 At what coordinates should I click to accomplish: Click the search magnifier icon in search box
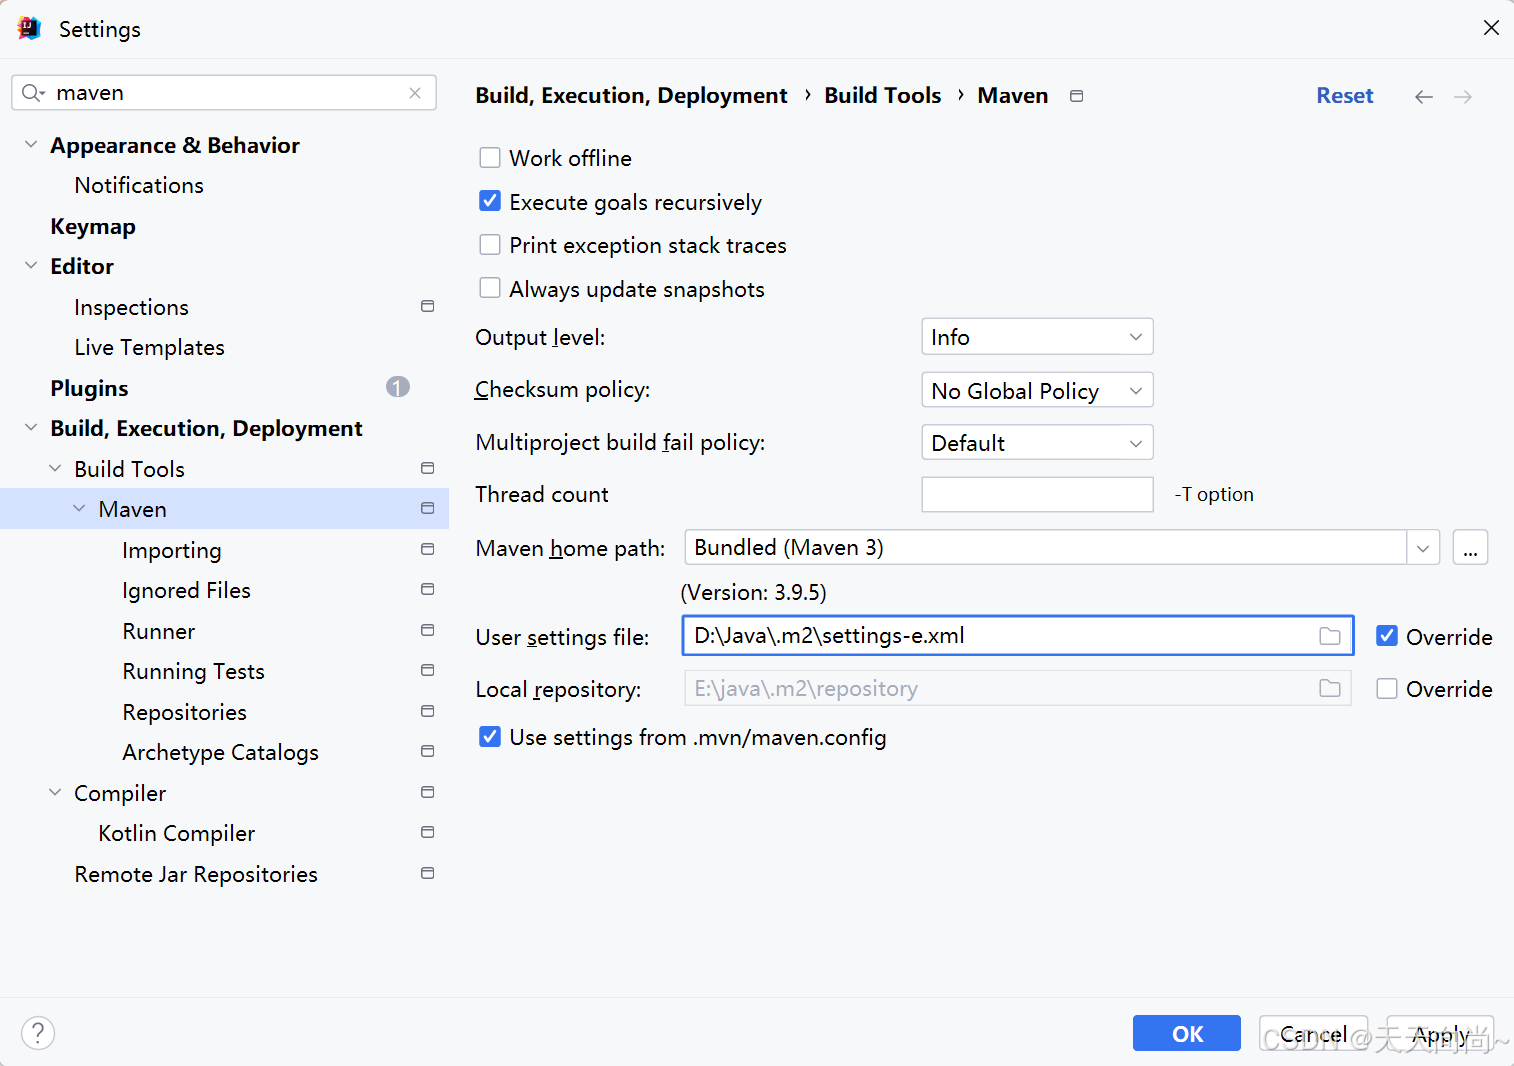pyautogui.click(x=33, y=93)
